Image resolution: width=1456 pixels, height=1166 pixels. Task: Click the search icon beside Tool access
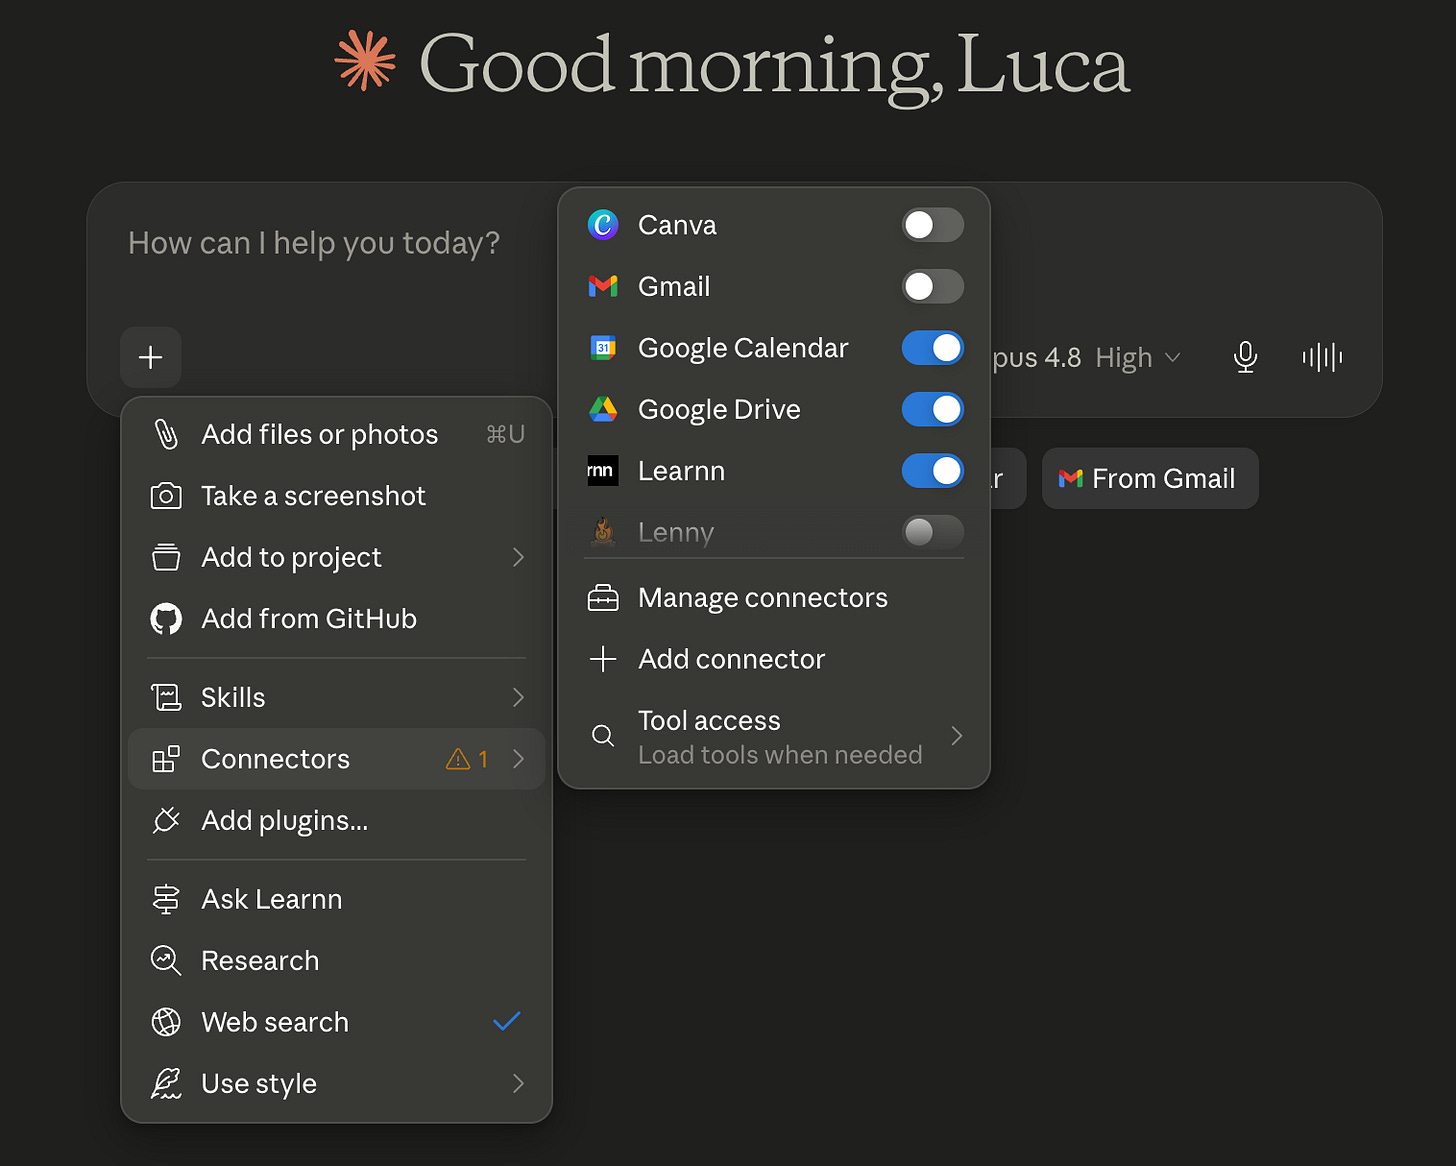tap(603, 736)
